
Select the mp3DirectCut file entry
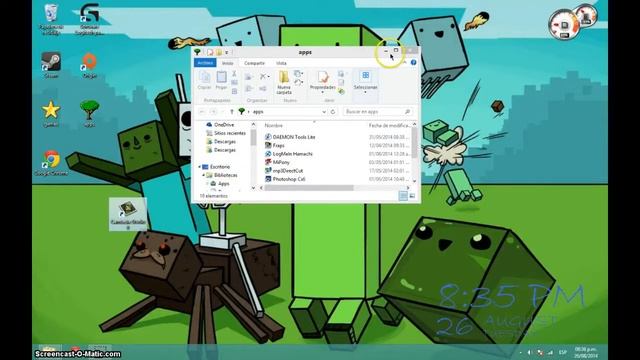pos(284,171)
